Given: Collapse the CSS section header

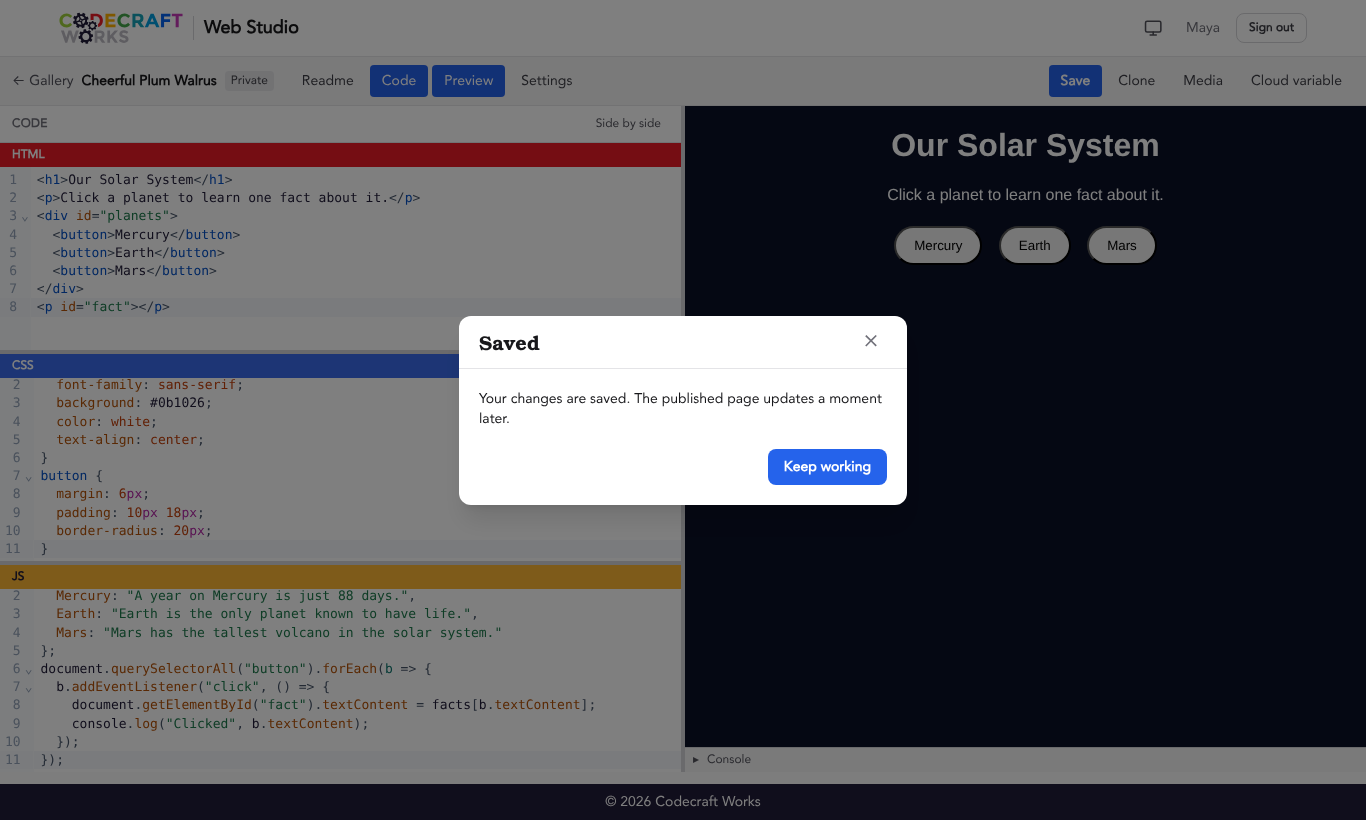Looking at the screenshot, I should pyautogui.click(x=340, y=366).
